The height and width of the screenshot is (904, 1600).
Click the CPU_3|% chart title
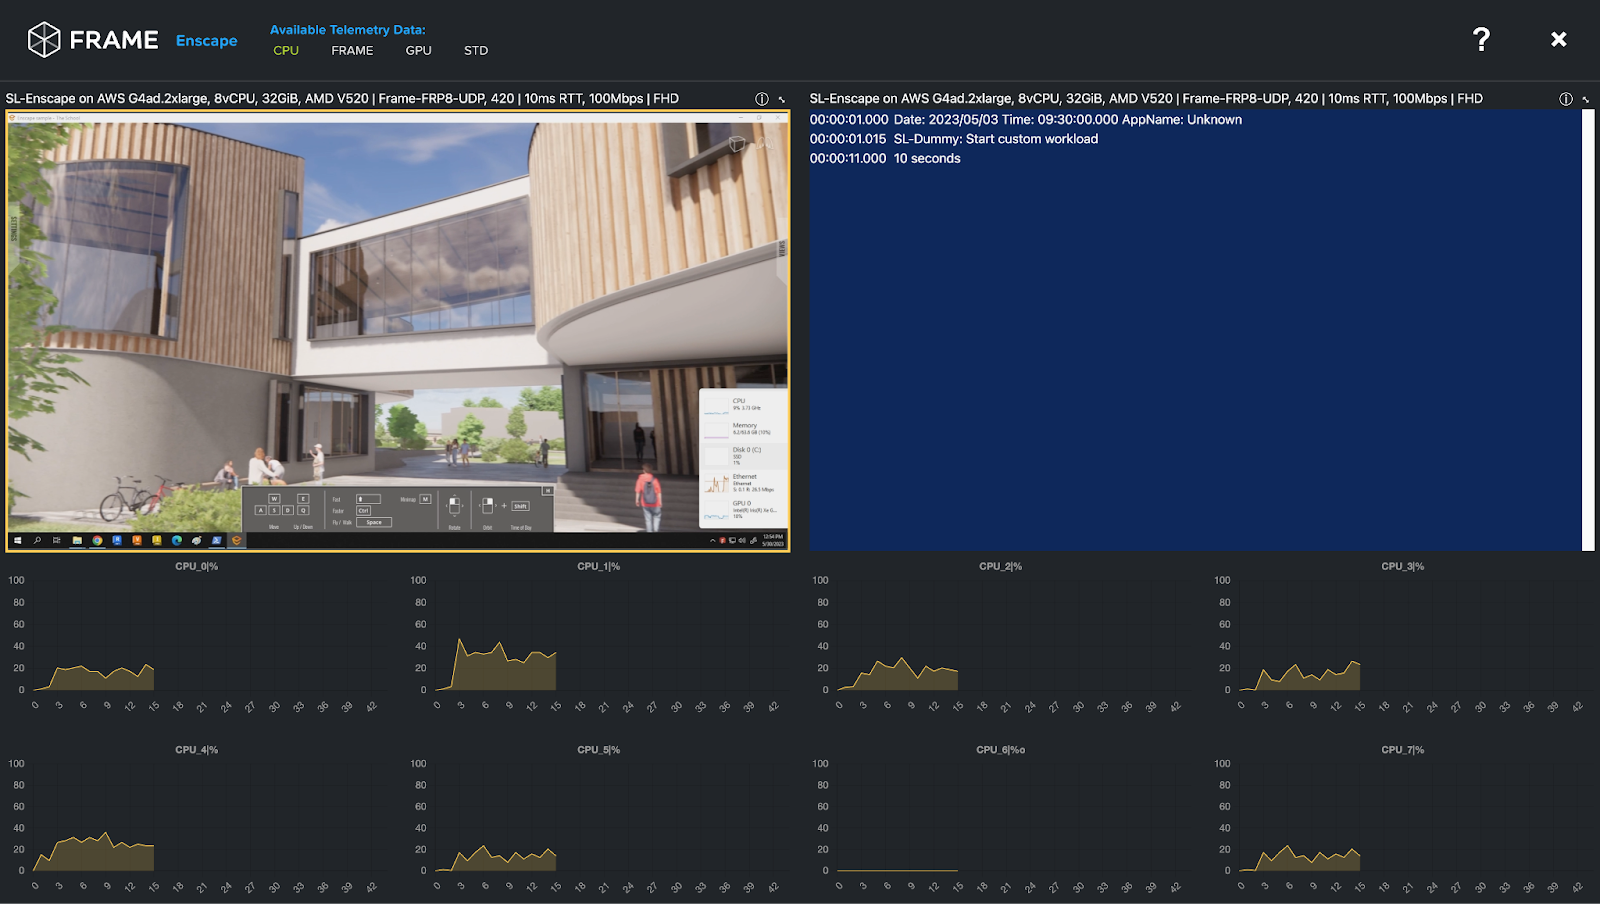click(x=1402, y=566)
